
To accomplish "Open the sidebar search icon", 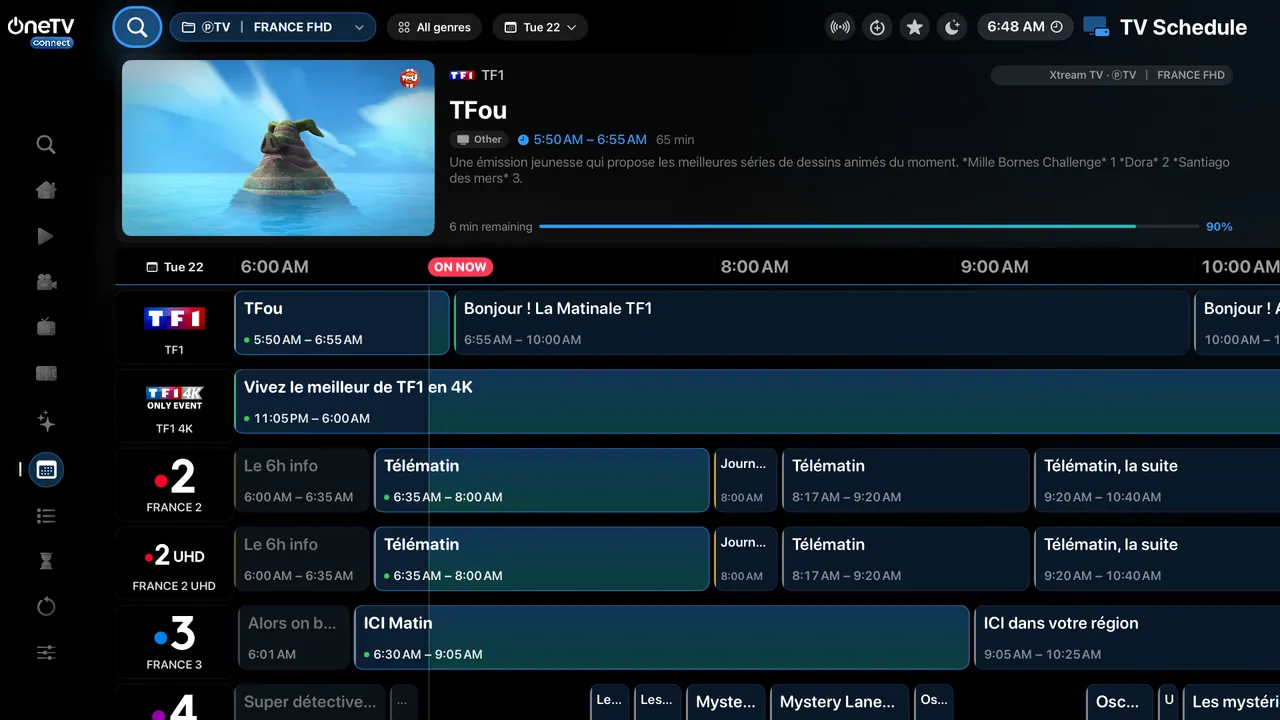I will click(x=46, y=145).
